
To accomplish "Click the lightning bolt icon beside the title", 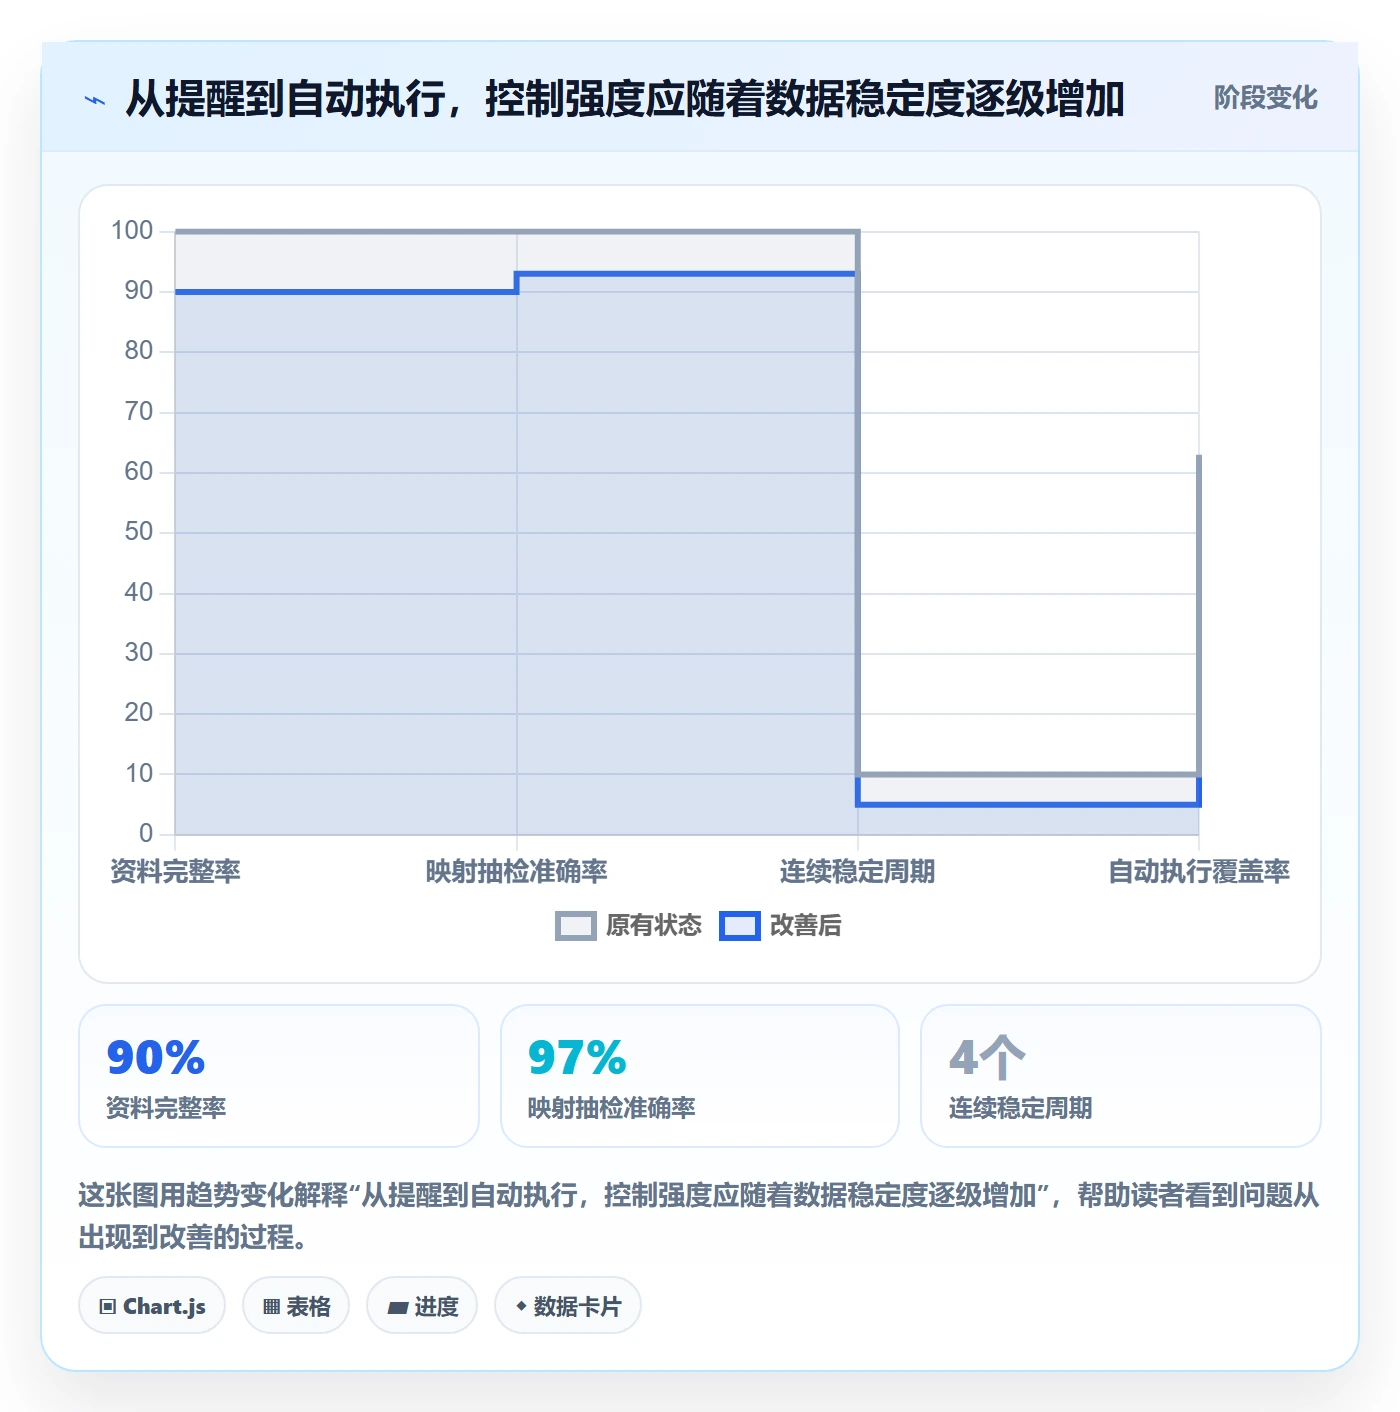I will tap(95, 100).
